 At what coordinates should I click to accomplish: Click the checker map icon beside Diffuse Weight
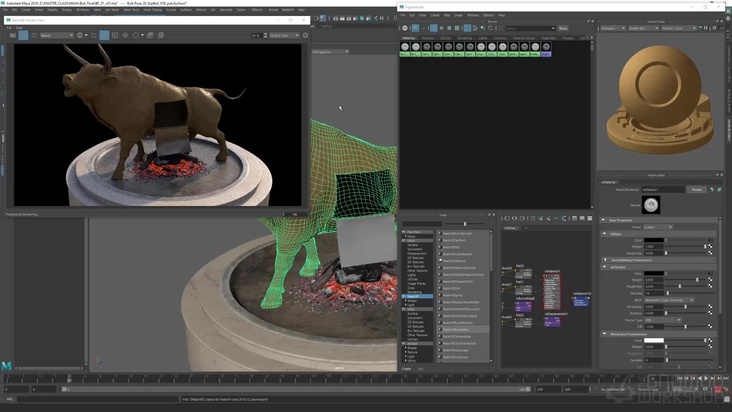(x=710, y=246)
